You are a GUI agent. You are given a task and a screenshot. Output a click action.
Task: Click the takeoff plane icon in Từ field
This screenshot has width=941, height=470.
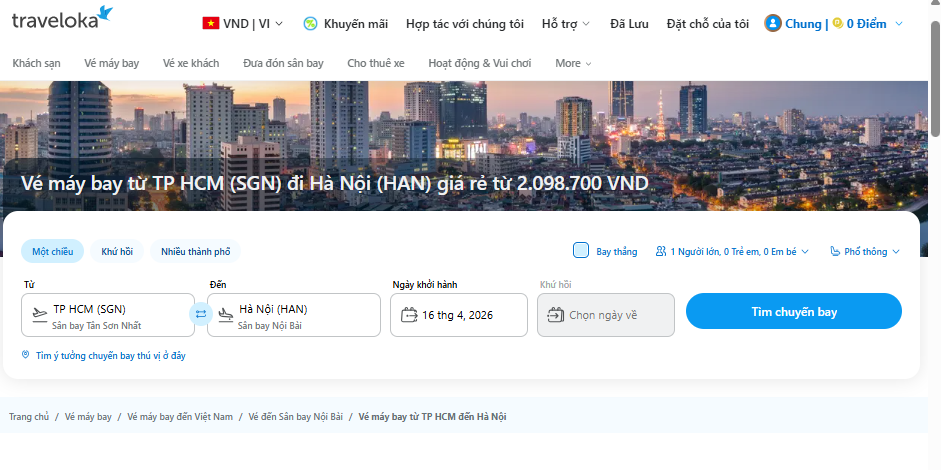(x=39, y=315)
